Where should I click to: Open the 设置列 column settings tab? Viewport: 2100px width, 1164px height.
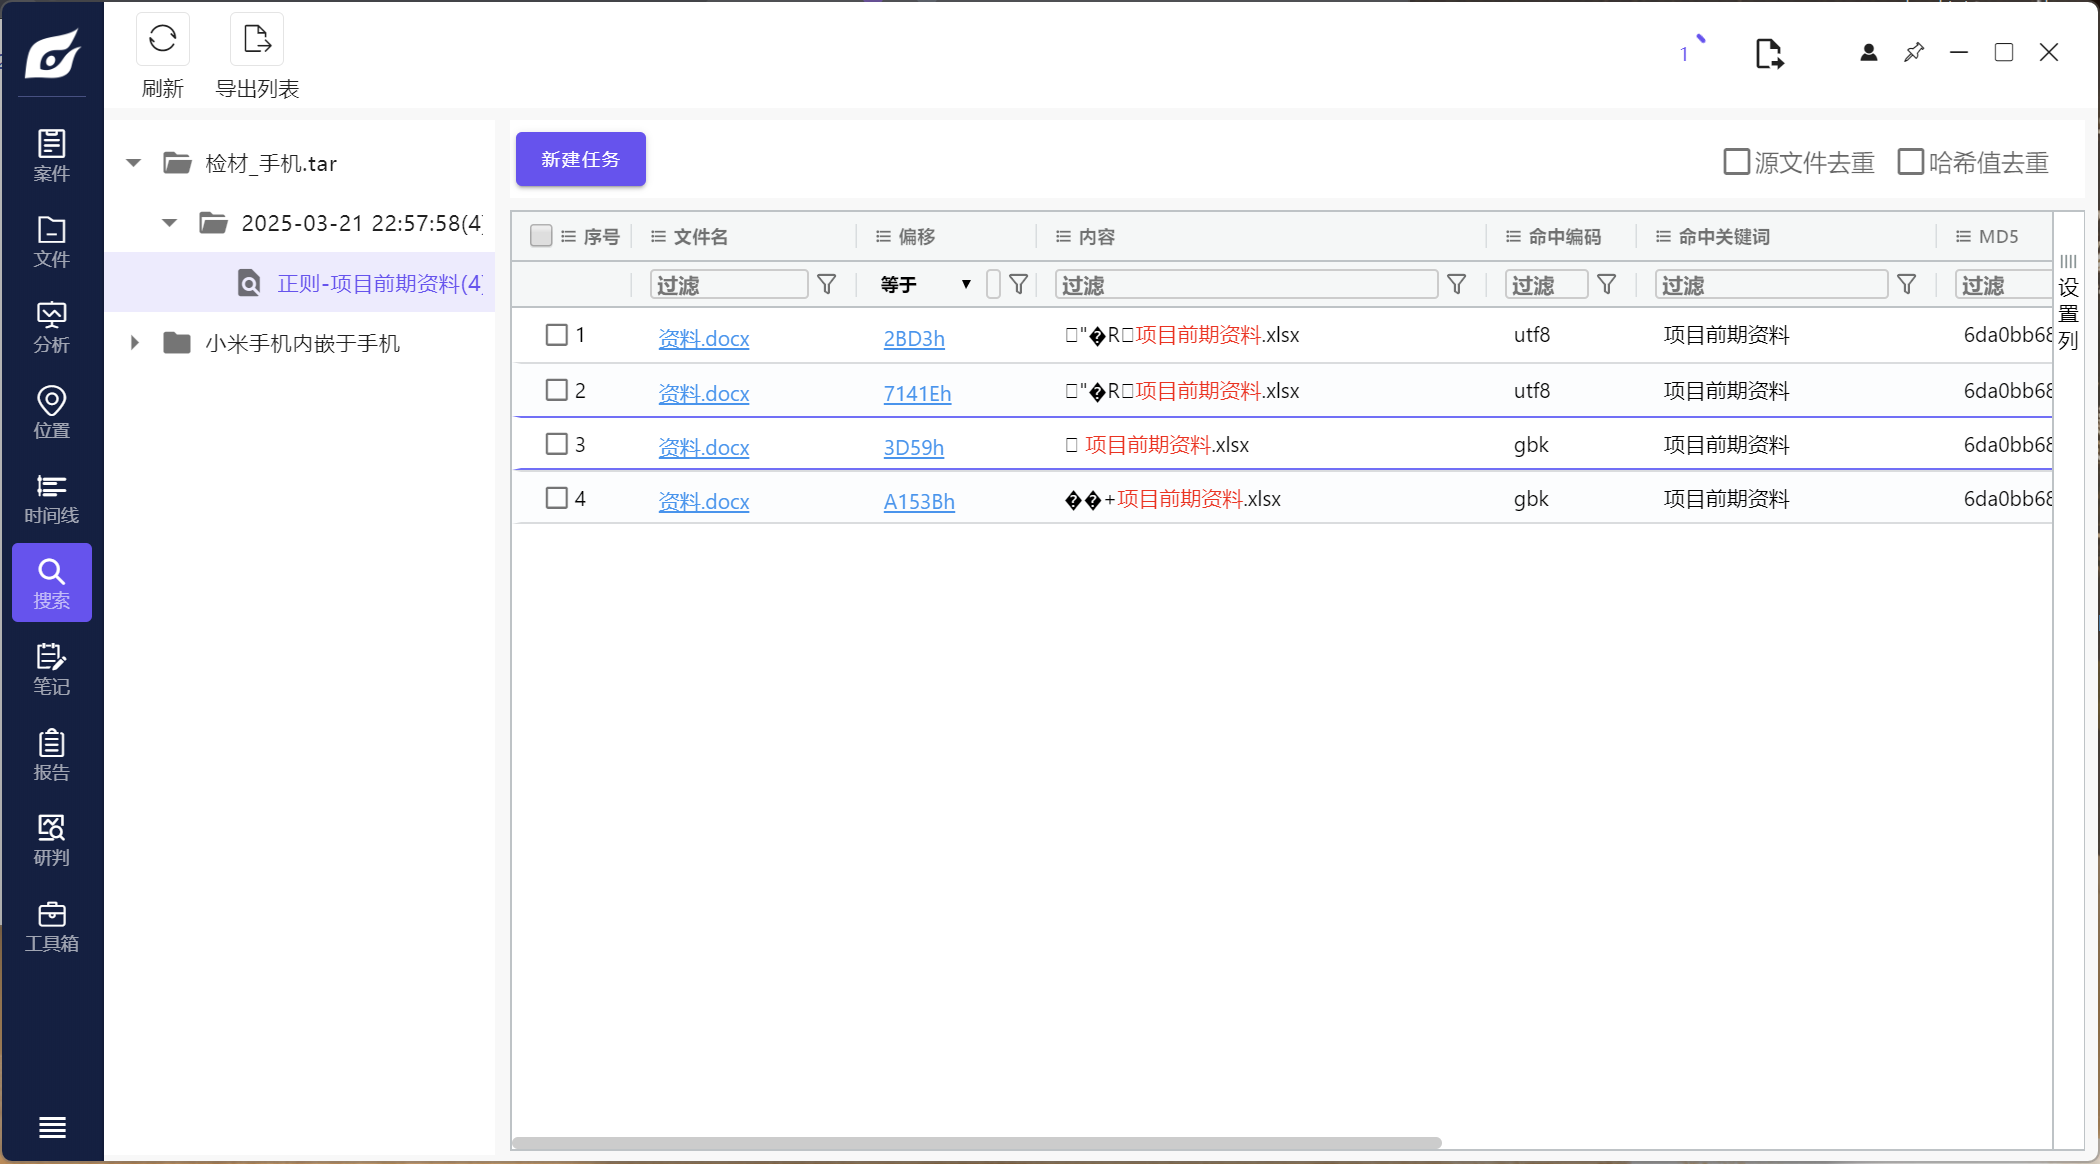click(2068, 305)
